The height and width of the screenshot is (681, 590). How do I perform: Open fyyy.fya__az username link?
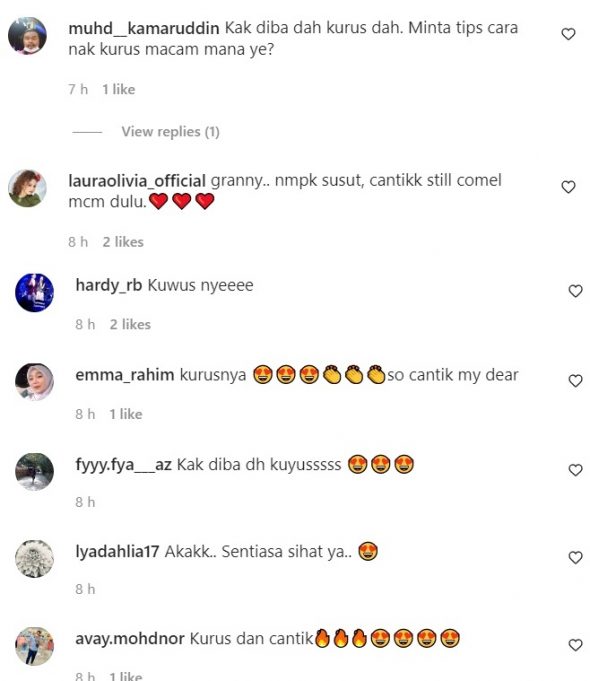click(x=123, y=465)
